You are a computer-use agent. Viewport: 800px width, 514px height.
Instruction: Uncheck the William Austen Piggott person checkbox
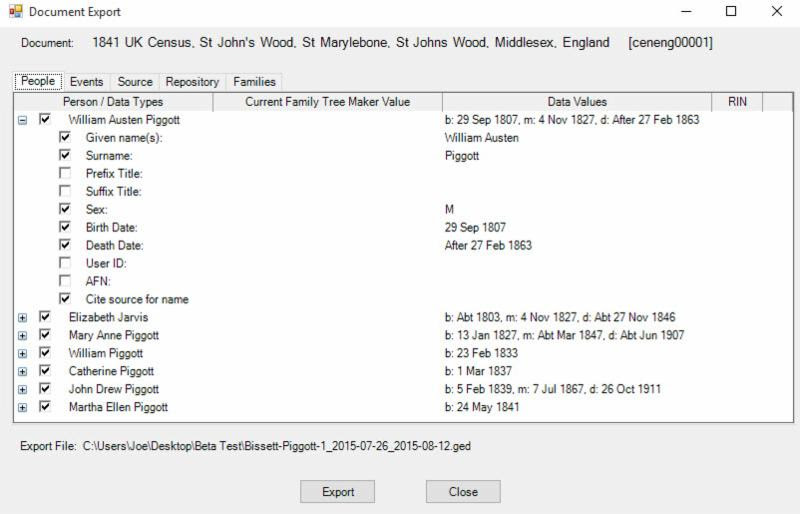click(45, 119)
